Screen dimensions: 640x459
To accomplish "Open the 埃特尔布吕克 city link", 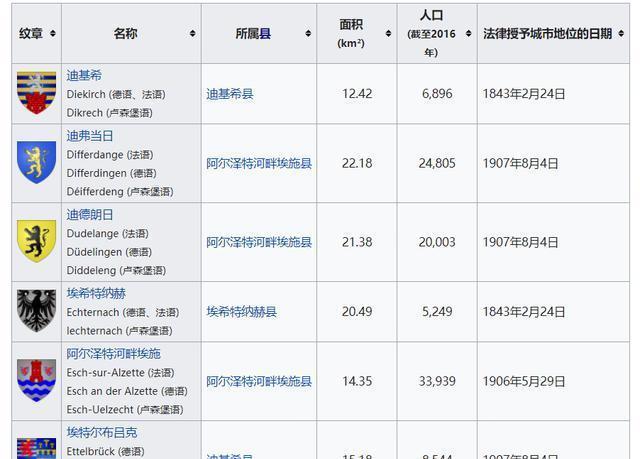I will coord(102,432).
